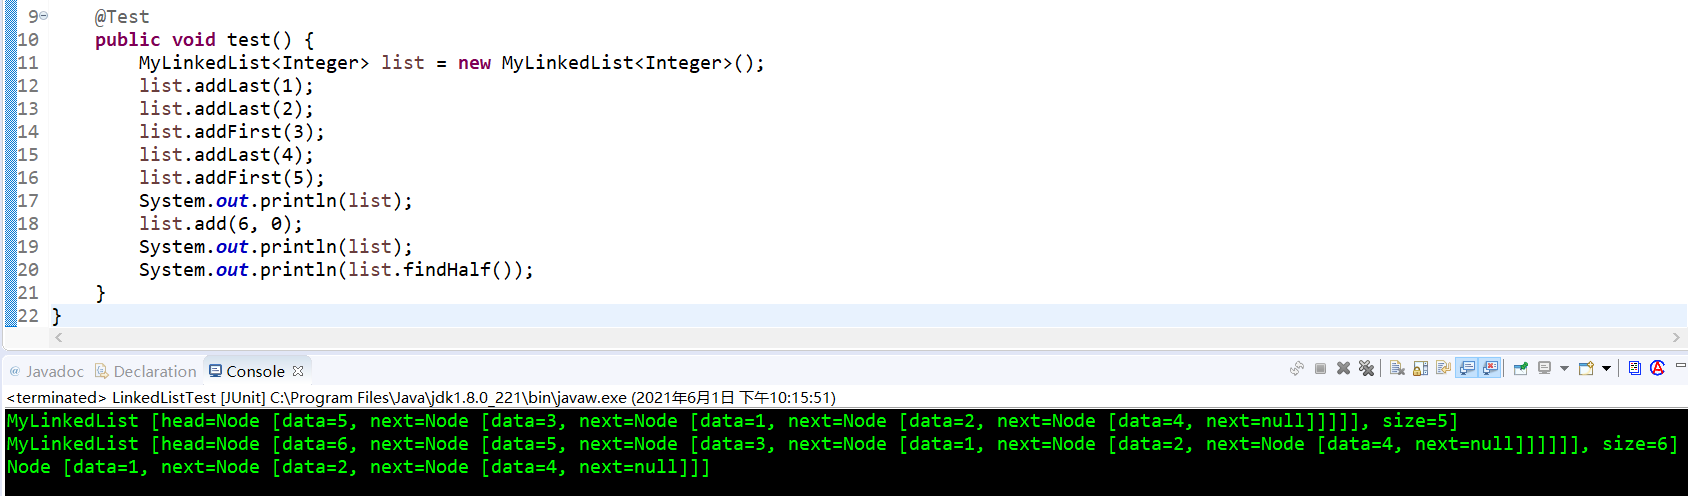Toggle Word Wrap in the Console
1688x496 pixels.
[x=1443, y=368]
